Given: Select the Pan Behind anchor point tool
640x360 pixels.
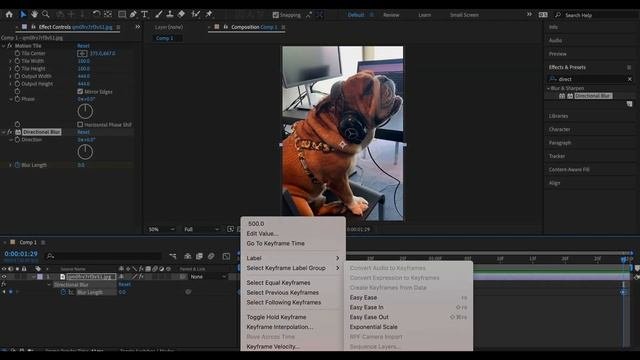Looking at the screenshot, I should click(x=108, y=14).
